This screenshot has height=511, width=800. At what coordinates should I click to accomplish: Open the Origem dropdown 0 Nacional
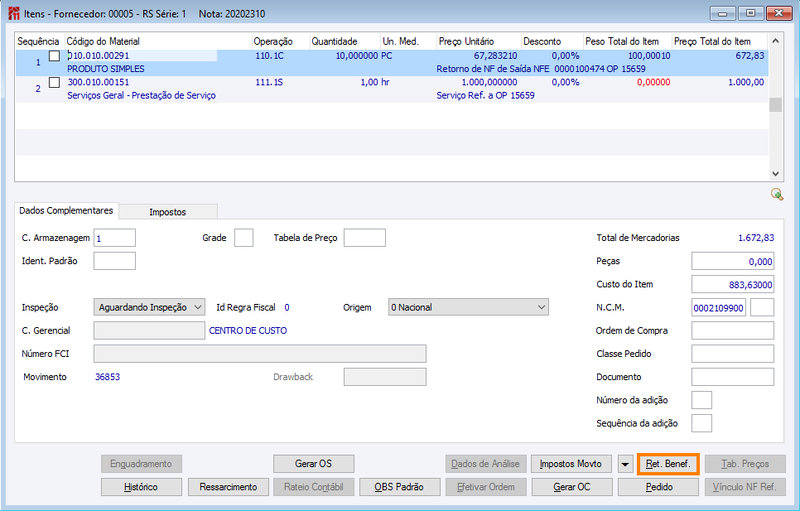point(468,307)
